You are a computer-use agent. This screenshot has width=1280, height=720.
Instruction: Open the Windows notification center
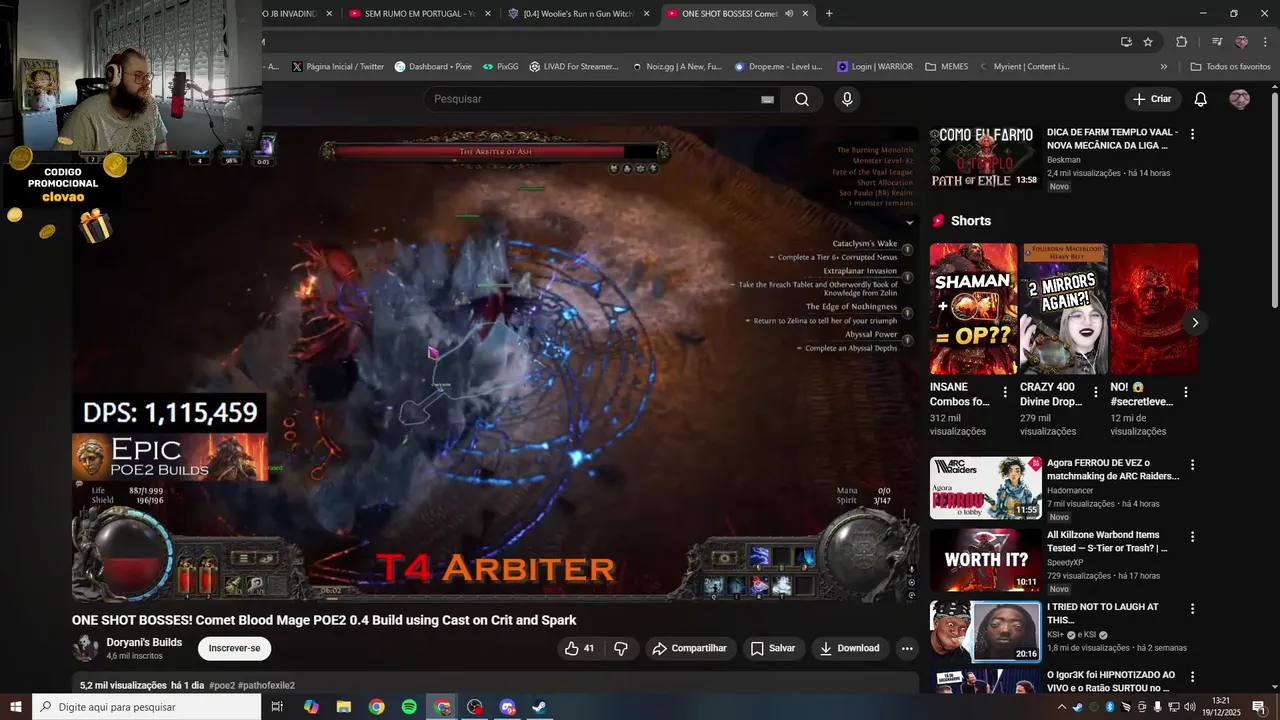click(x=1258, y=707)
